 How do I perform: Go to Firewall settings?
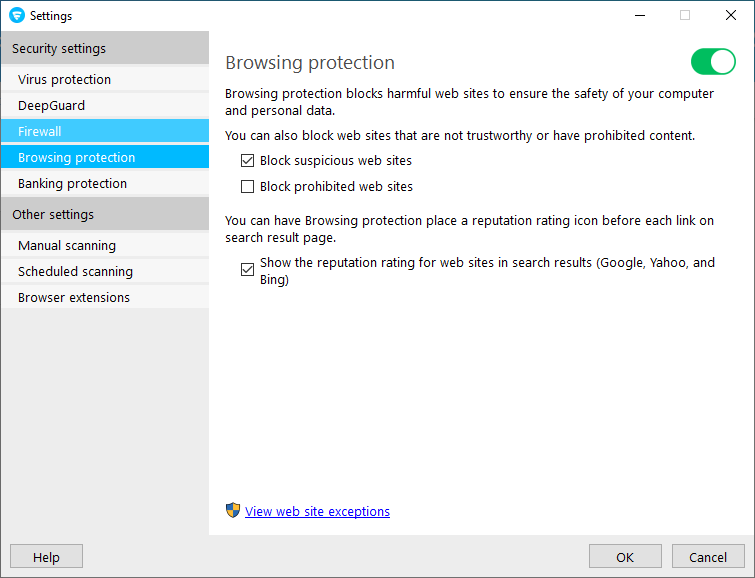[40, 132]
